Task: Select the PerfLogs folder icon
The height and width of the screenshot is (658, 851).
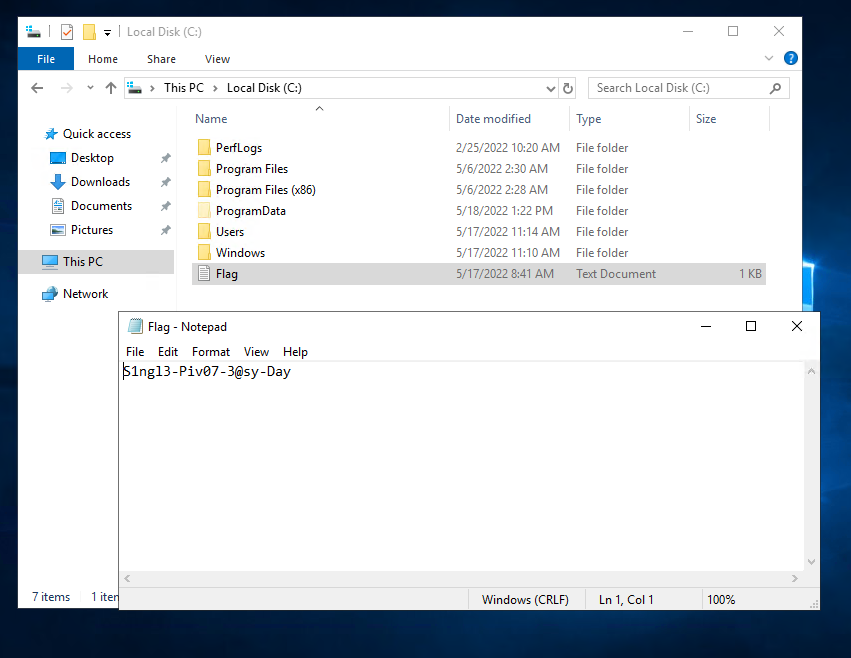Action: 204,148
